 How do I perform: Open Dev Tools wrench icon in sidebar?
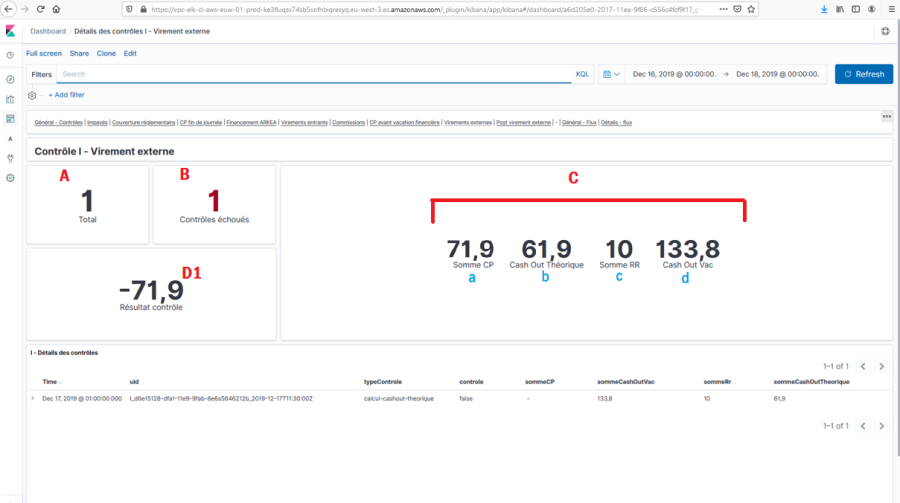[x=10, y=157]
